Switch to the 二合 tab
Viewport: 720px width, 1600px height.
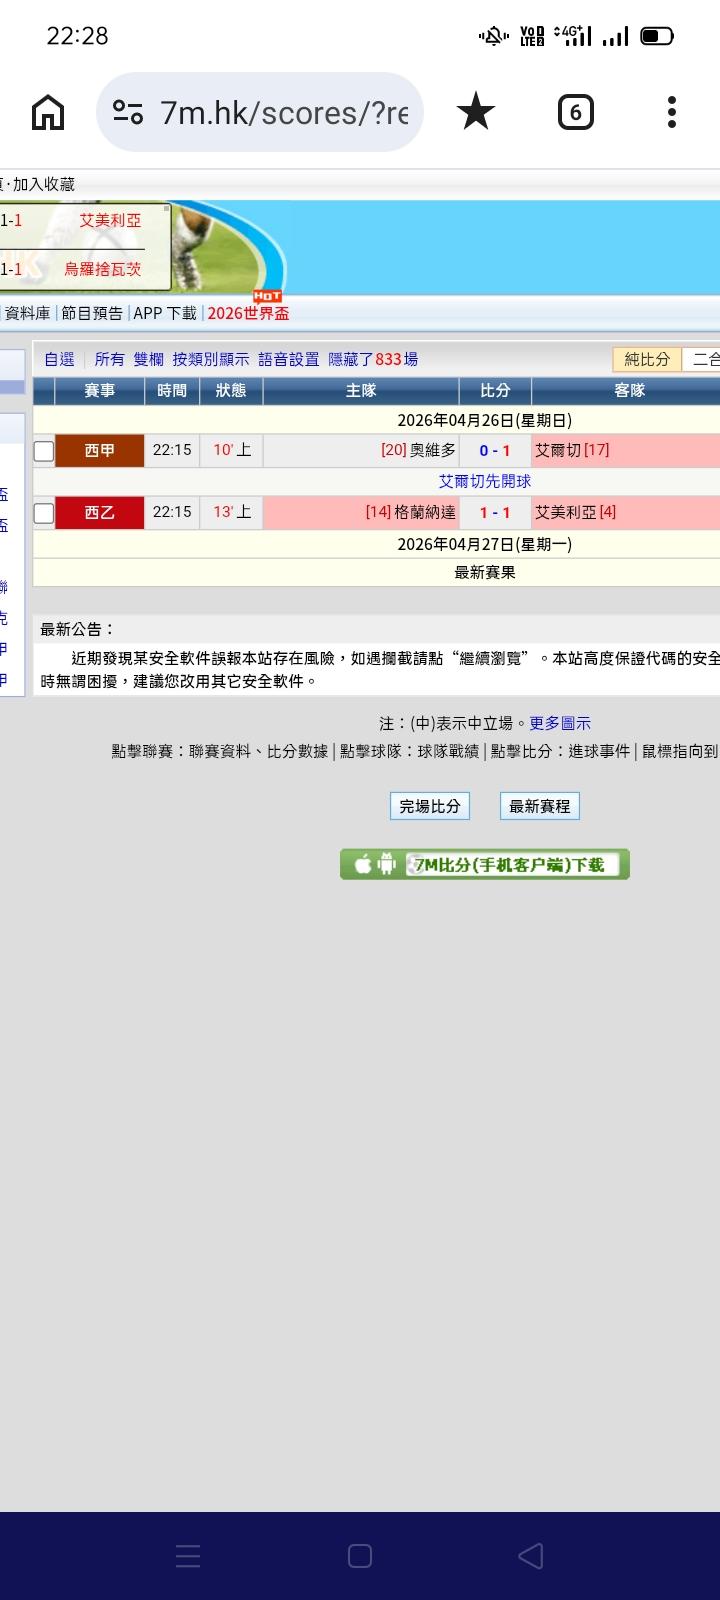click(x=703, y=359)
